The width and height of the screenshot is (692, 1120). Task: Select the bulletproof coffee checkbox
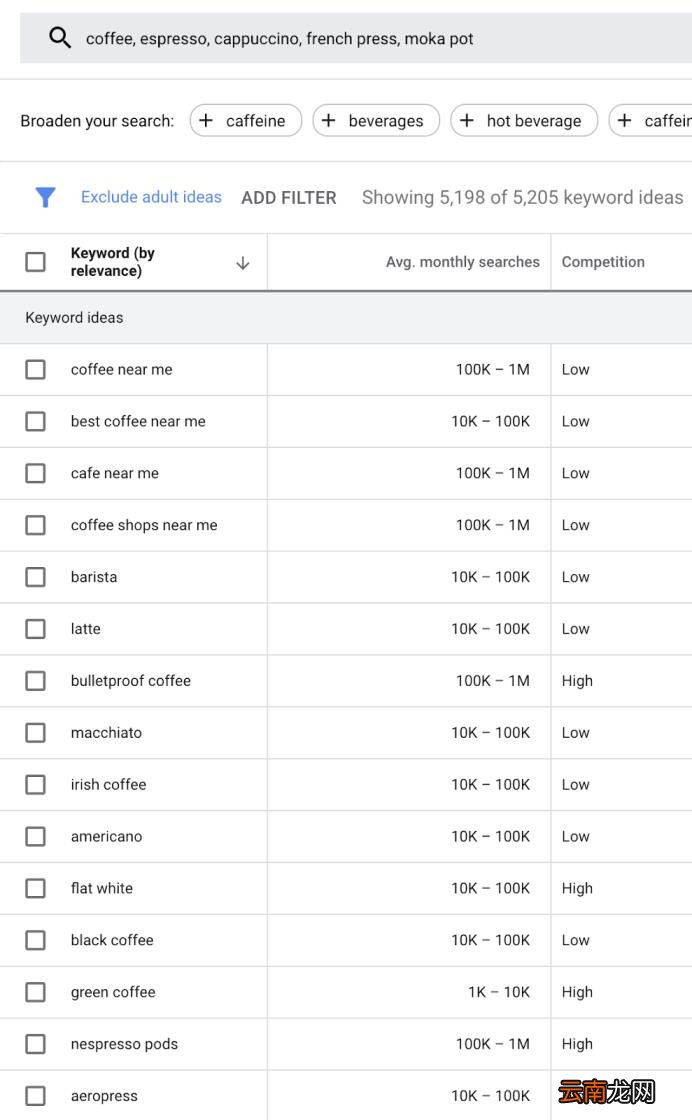pyautogui.click(x=35, y=681)
